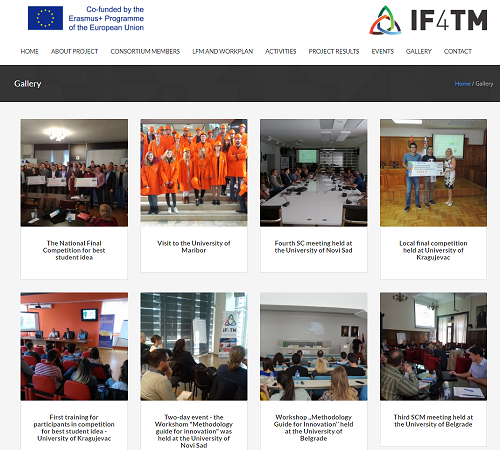The height and width of the screenshot is (450, 500).
Task: Open the Events page
Action: [383, 51]
